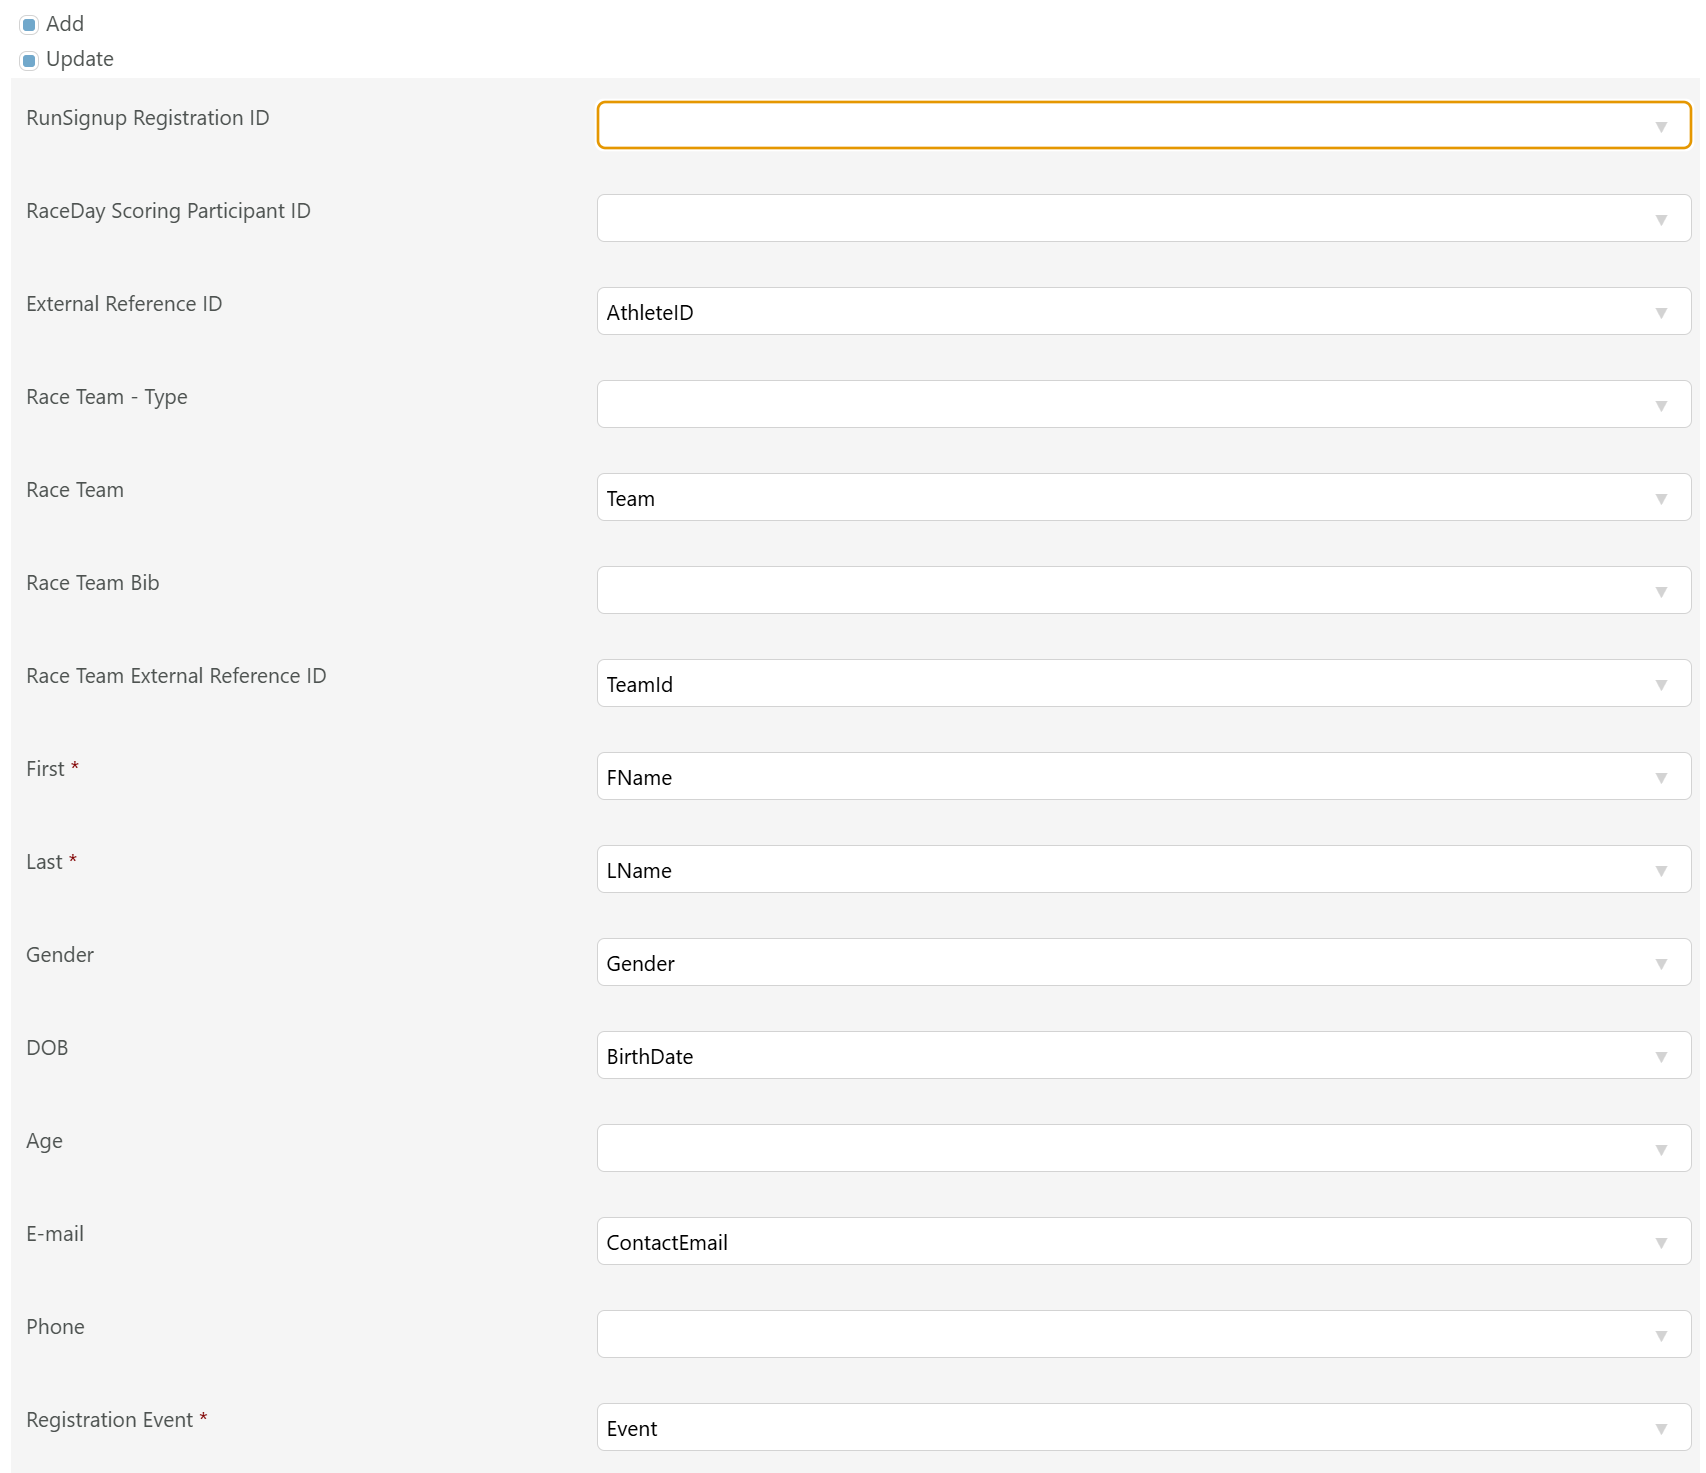1706x1473 pixels.
Task: Select the LName field dropdown
Action: coord(1143,869)
